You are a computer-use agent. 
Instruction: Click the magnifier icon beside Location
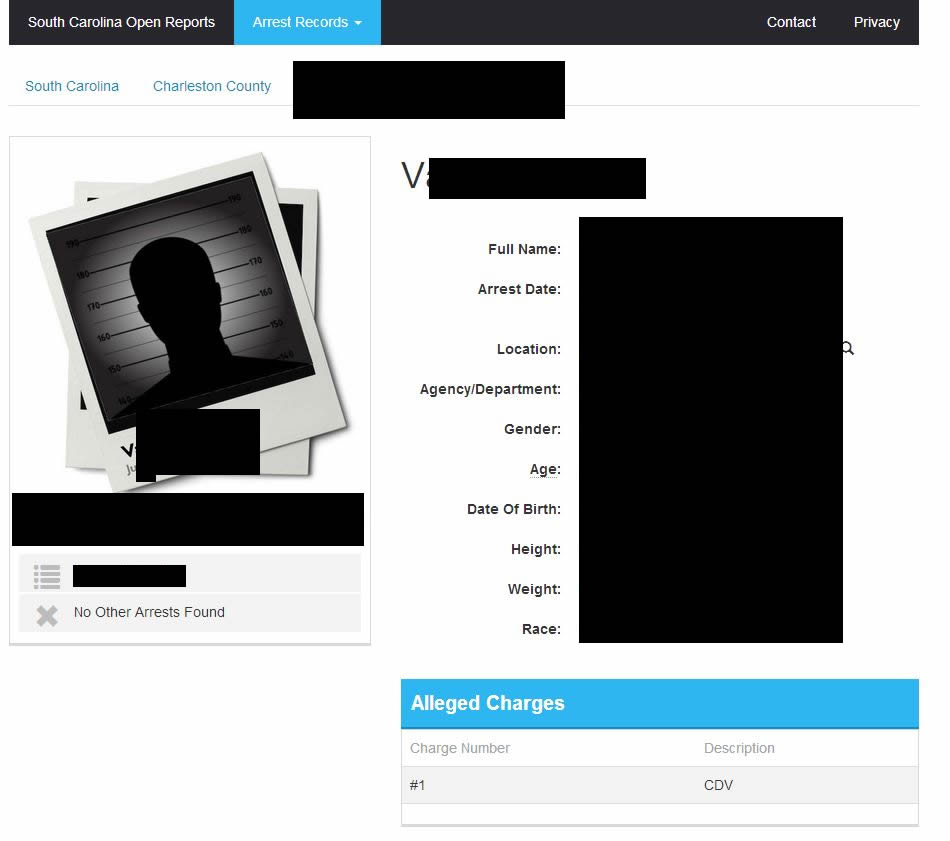(848, 349)
